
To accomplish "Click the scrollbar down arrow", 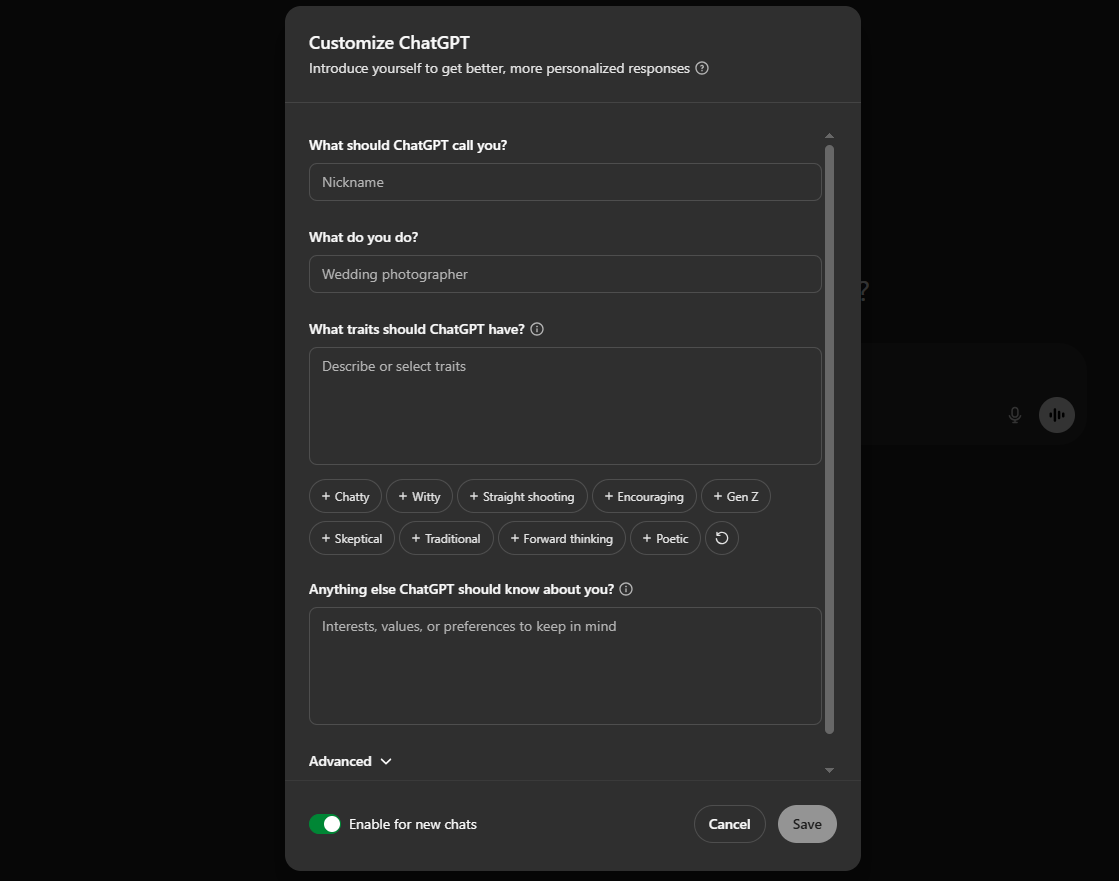I will tap(829, 770).
